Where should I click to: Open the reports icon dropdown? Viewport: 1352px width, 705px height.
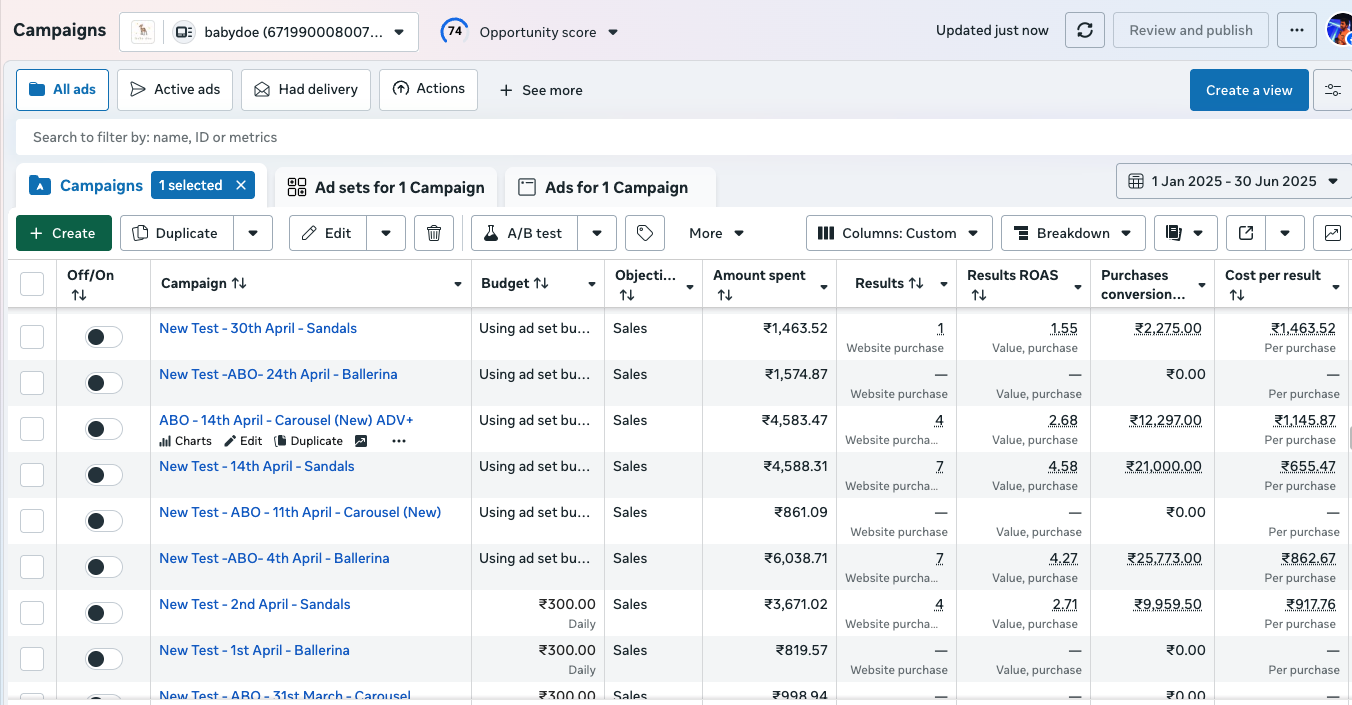[1185, 233]
